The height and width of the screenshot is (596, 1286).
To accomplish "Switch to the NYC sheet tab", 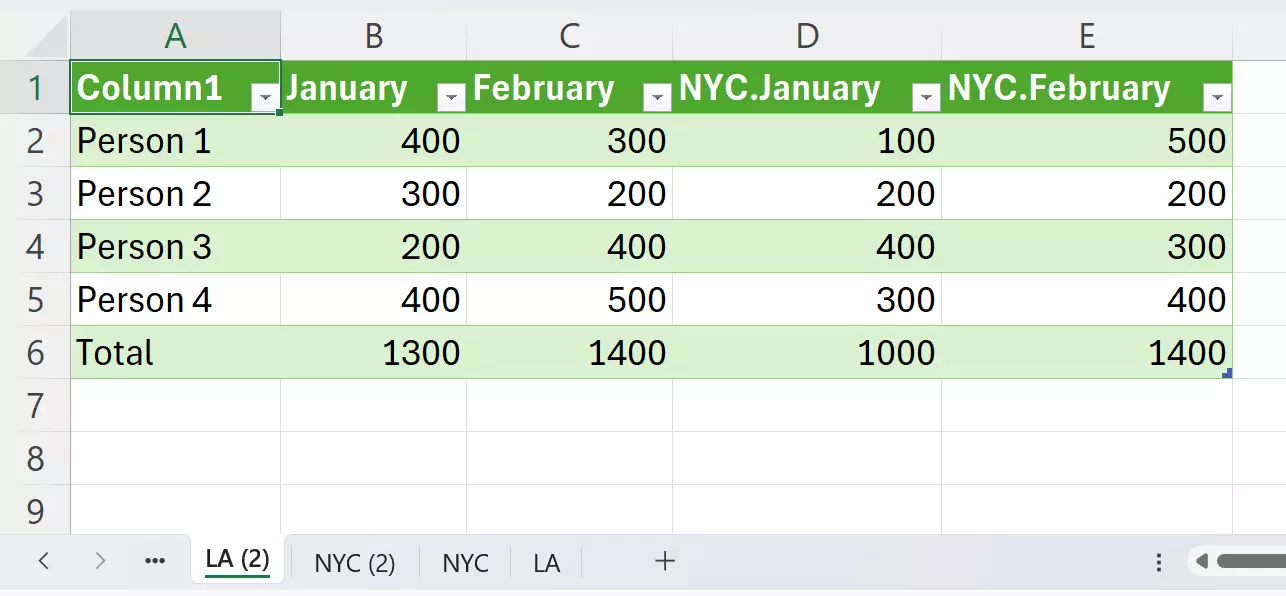I will point(466,563).
